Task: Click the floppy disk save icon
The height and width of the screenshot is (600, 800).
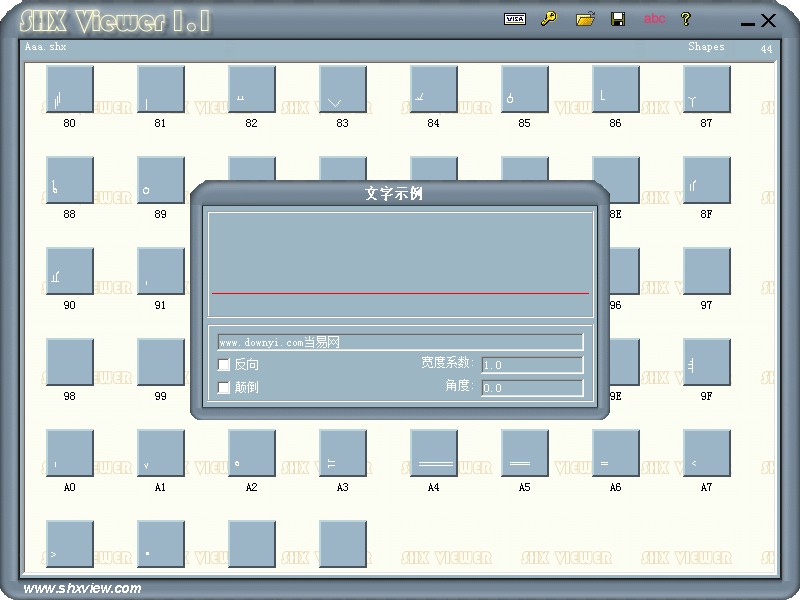Action: tap(618, 19)
